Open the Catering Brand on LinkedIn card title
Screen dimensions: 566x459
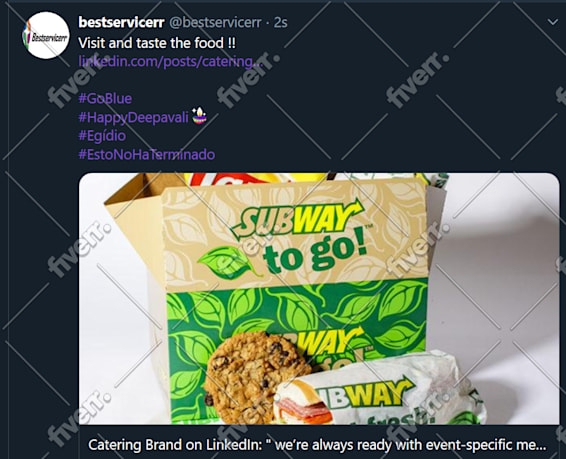(x=317, y=445)
